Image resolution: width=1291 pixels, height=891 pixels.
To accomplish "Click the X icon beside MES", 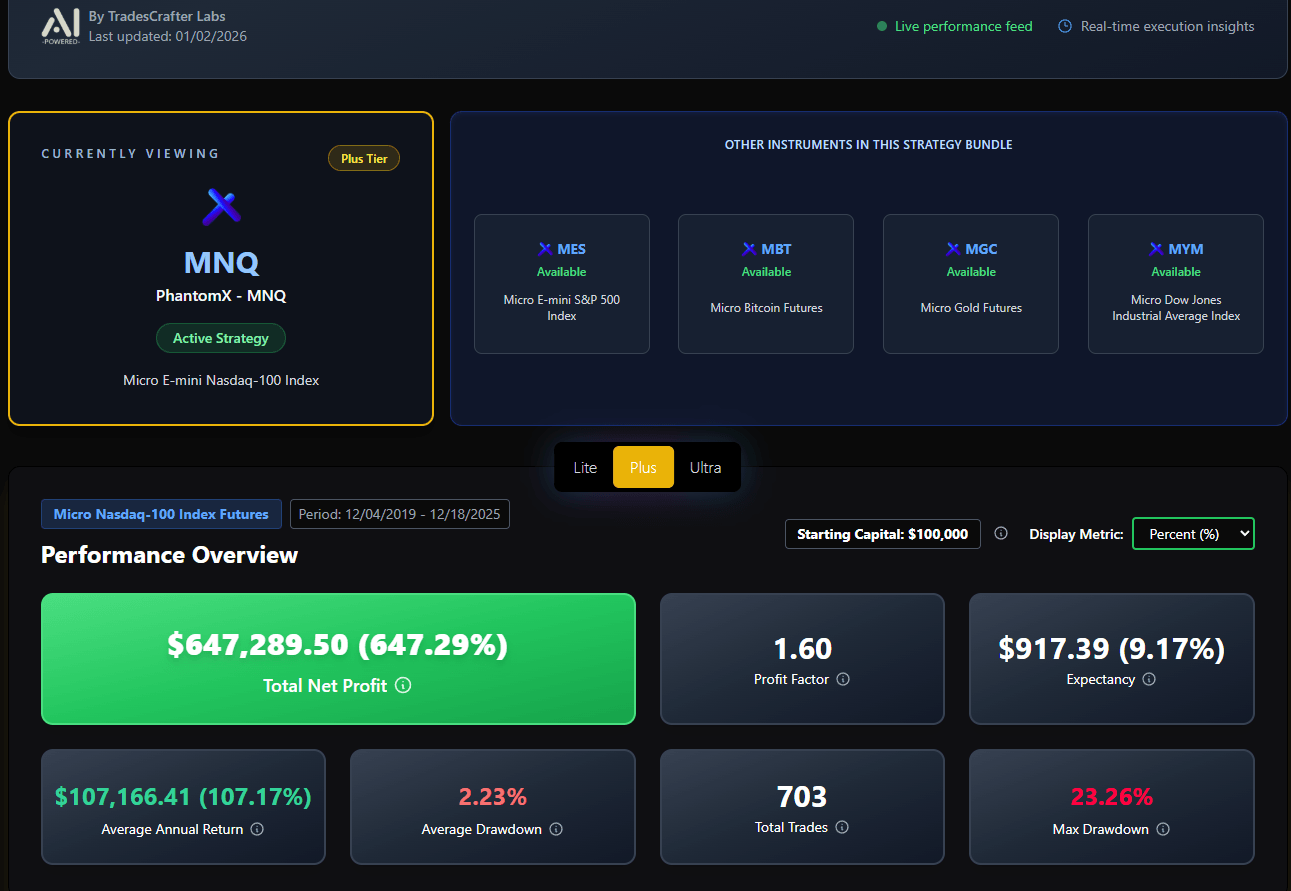I will 545,249.
